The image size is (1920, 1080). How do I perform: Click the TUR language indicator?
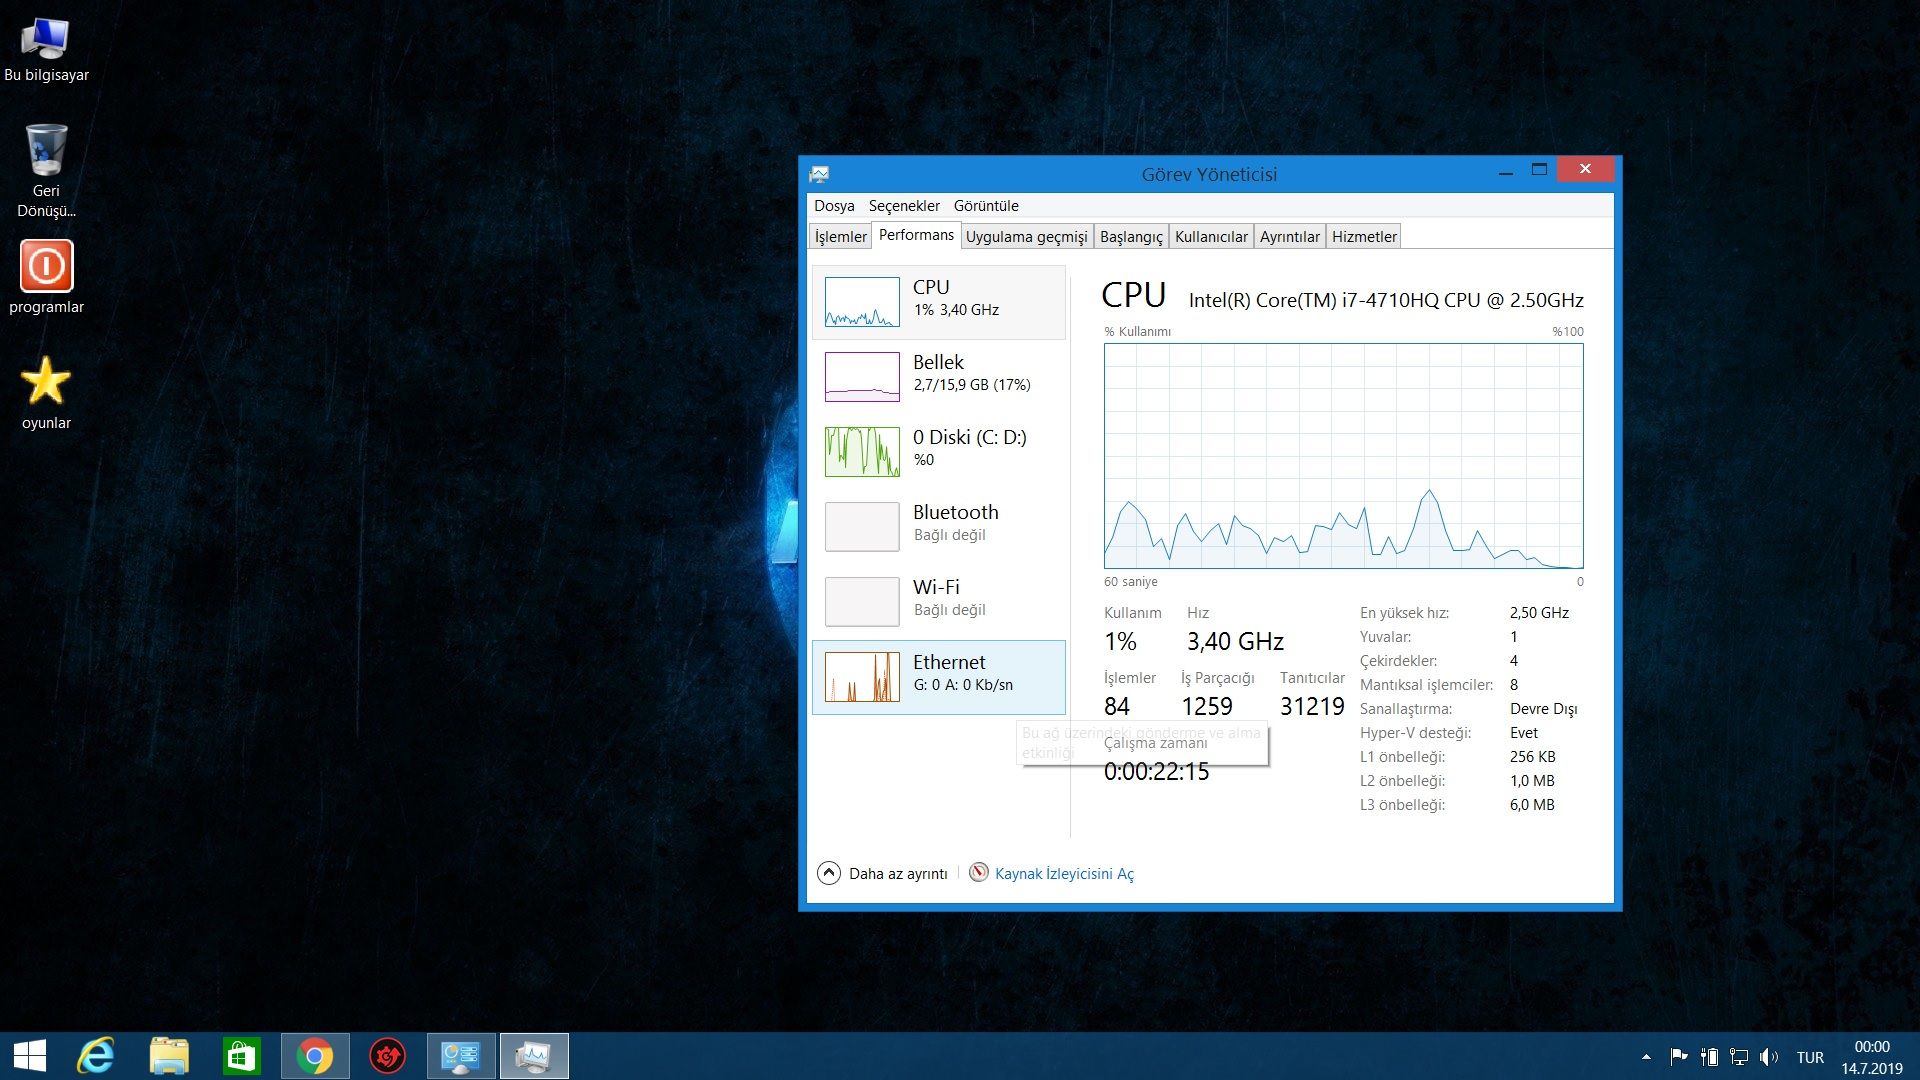coord(1810,1057)
